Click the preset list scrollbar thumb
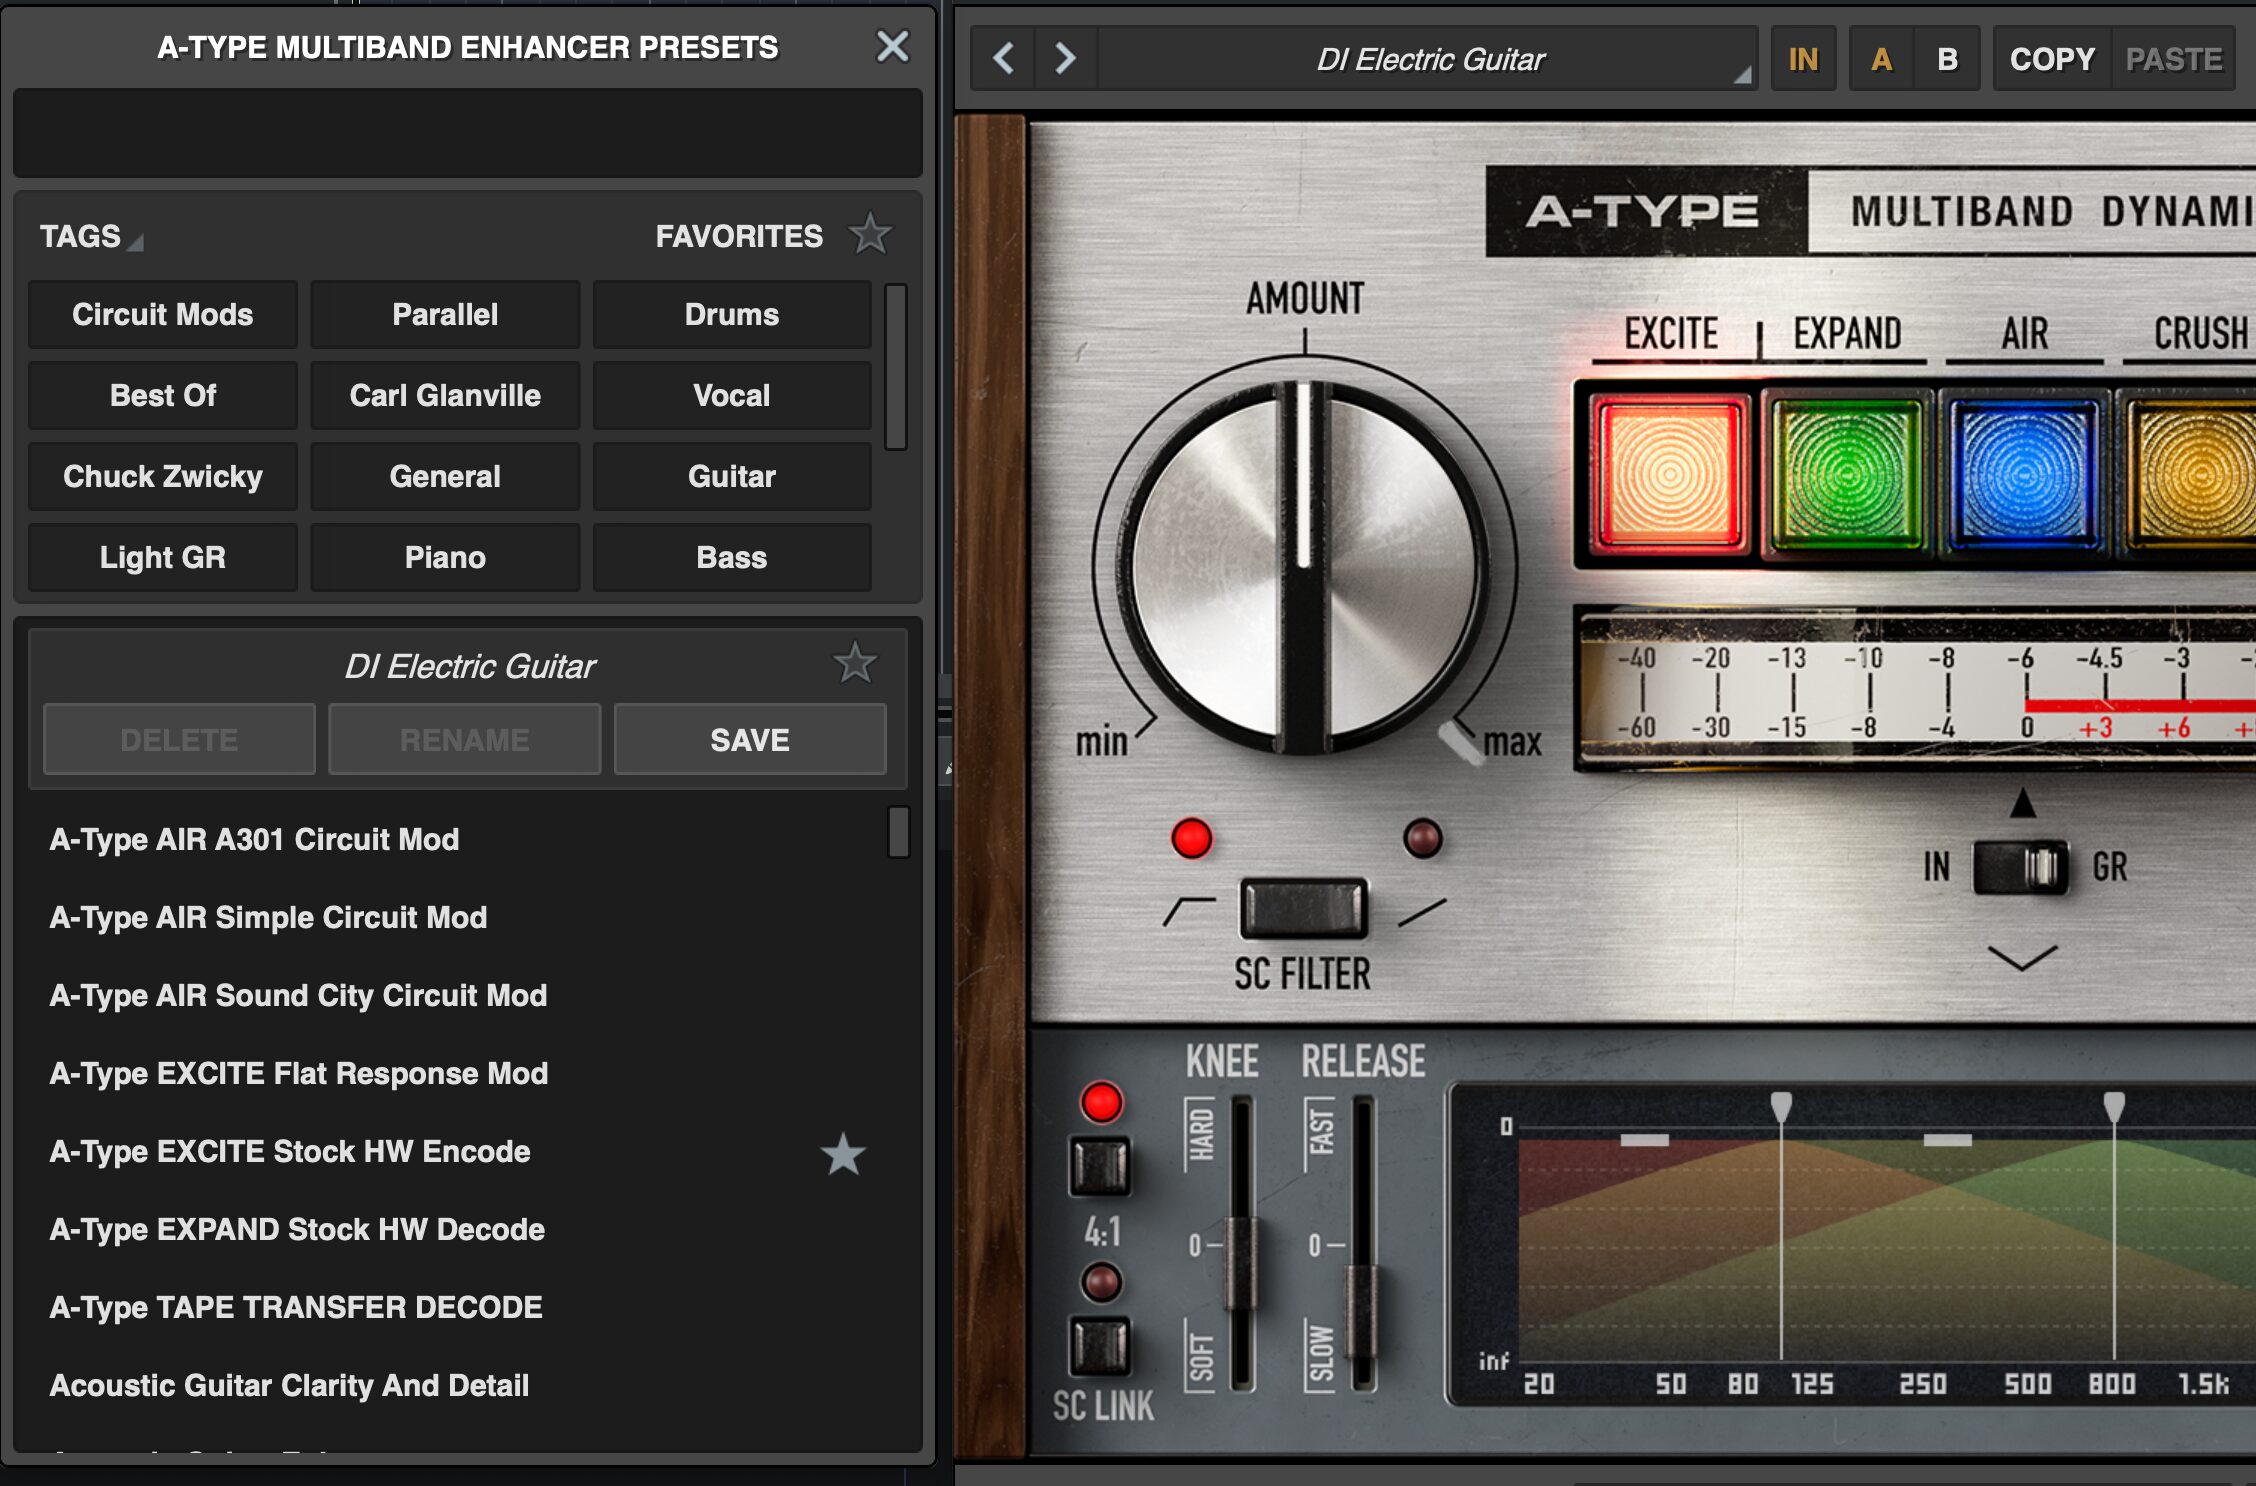2256x1486 pixels. 898,832
